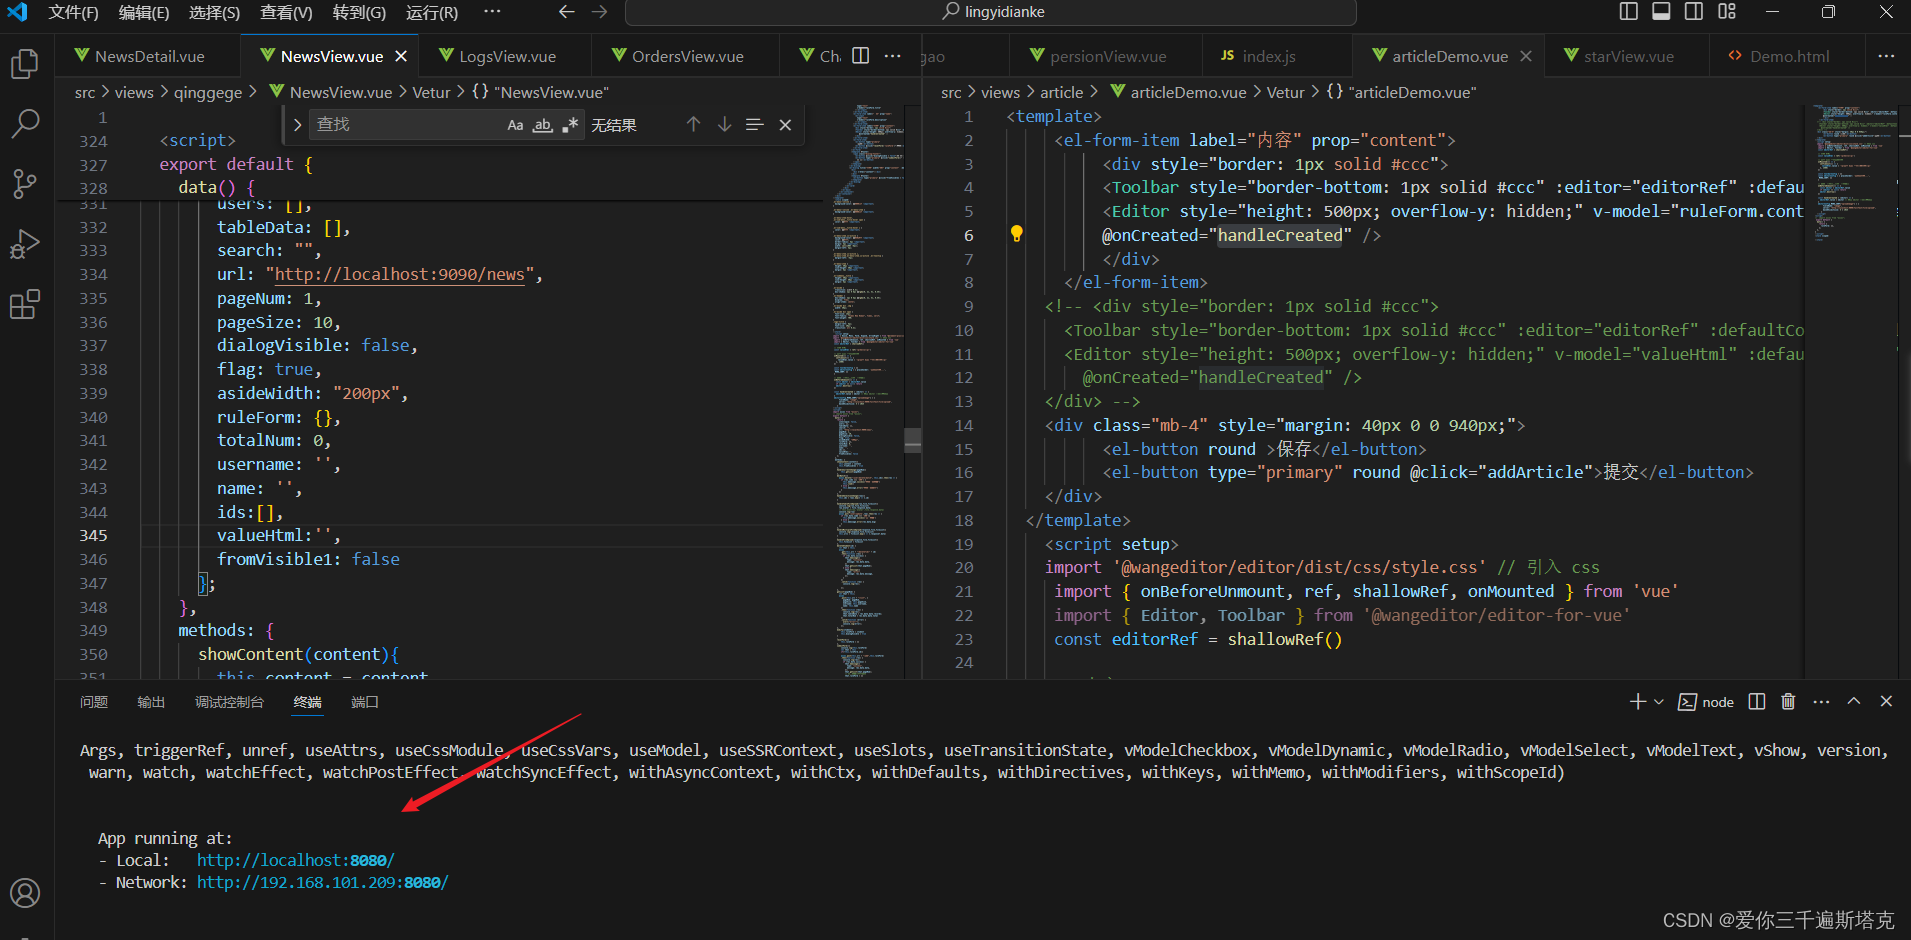Toggle match case (Aa) in the find widget
Viewport: 1911px width, 940px height.
click(515, 124)
